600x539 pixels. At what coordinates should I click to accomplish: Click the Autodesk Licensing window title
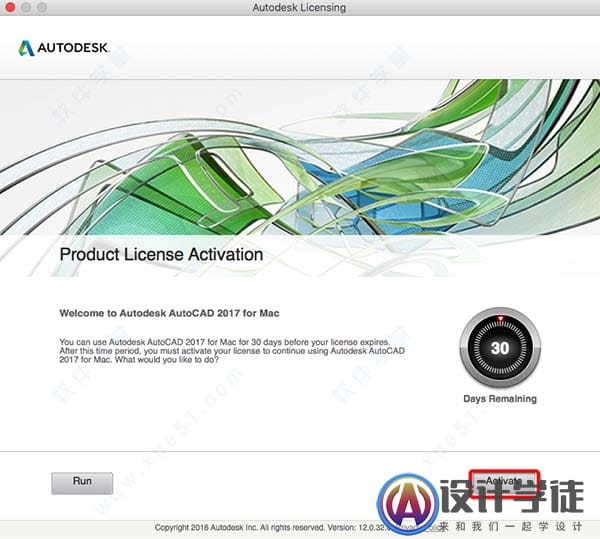pyautogui.click(x=299, y=8)
